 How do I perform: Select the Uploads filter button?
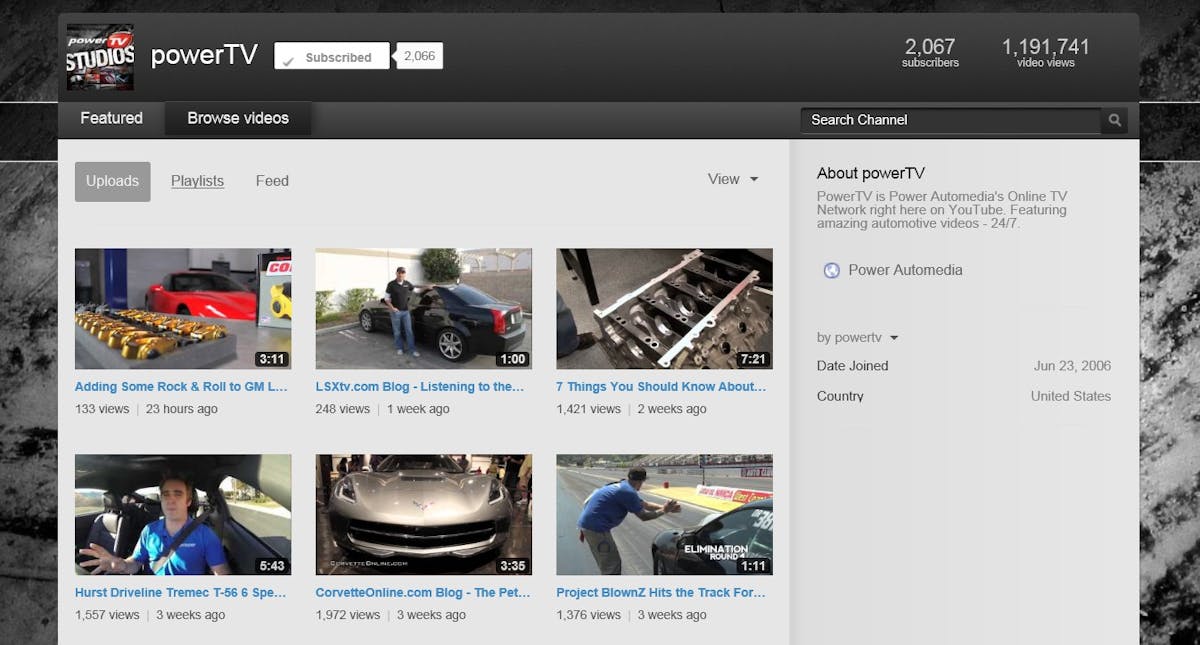(112, 181)
